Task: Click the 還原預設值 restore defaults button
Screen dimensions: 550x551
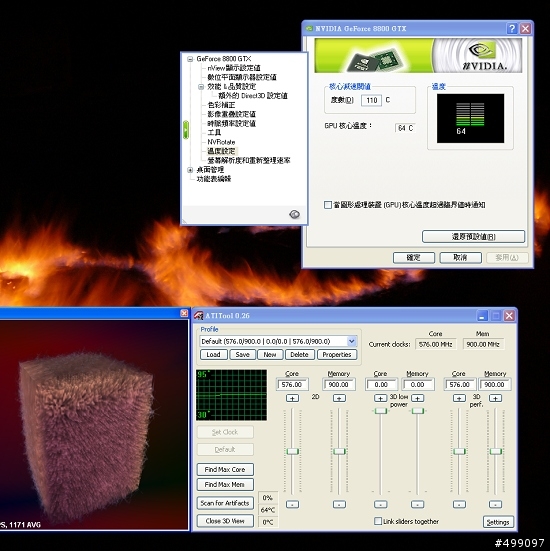Action: click(473, 236)
